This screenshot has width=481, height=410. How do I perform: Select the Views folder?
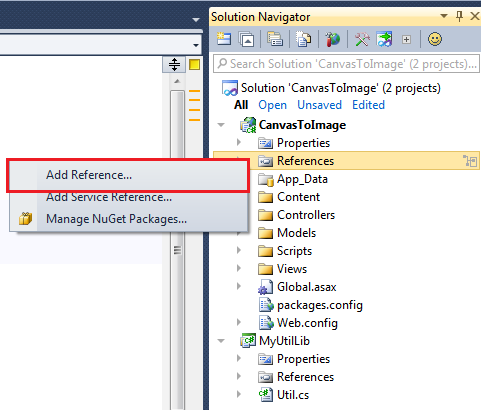(x=292, y=269)
